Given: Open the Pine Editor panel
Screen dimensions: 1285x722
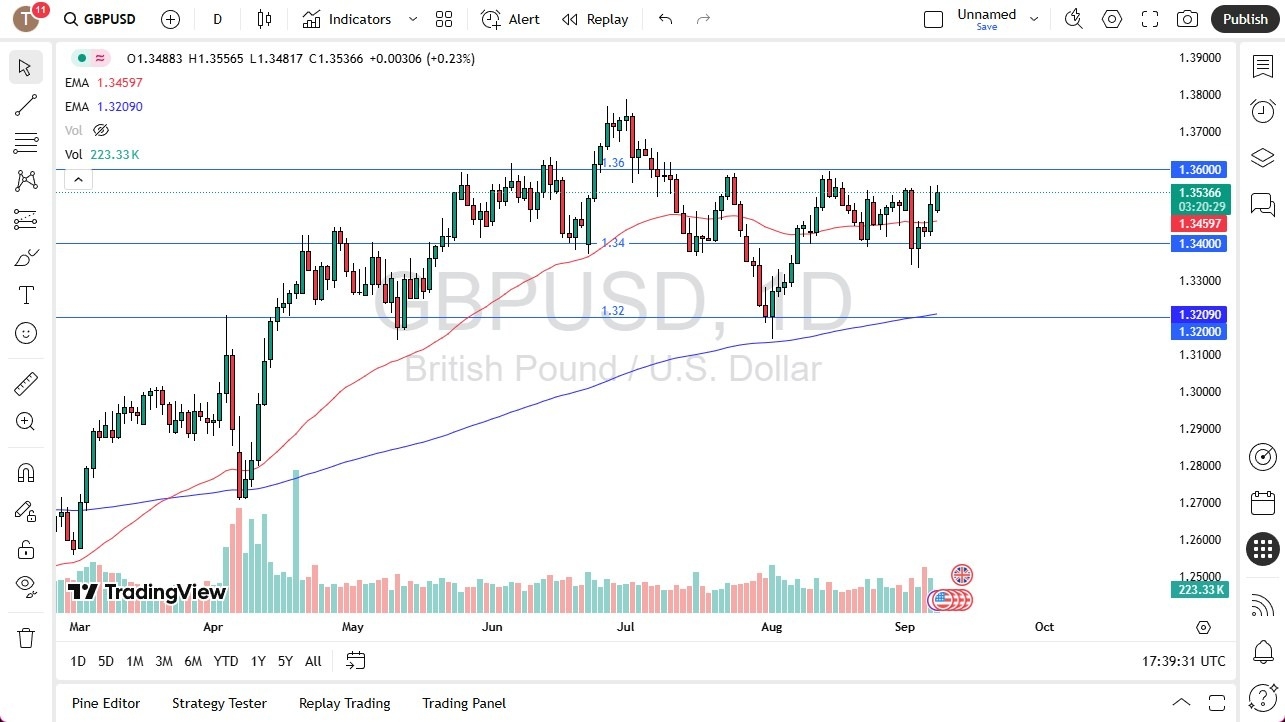Looking at the screenshot, I should tap(105, 703).
